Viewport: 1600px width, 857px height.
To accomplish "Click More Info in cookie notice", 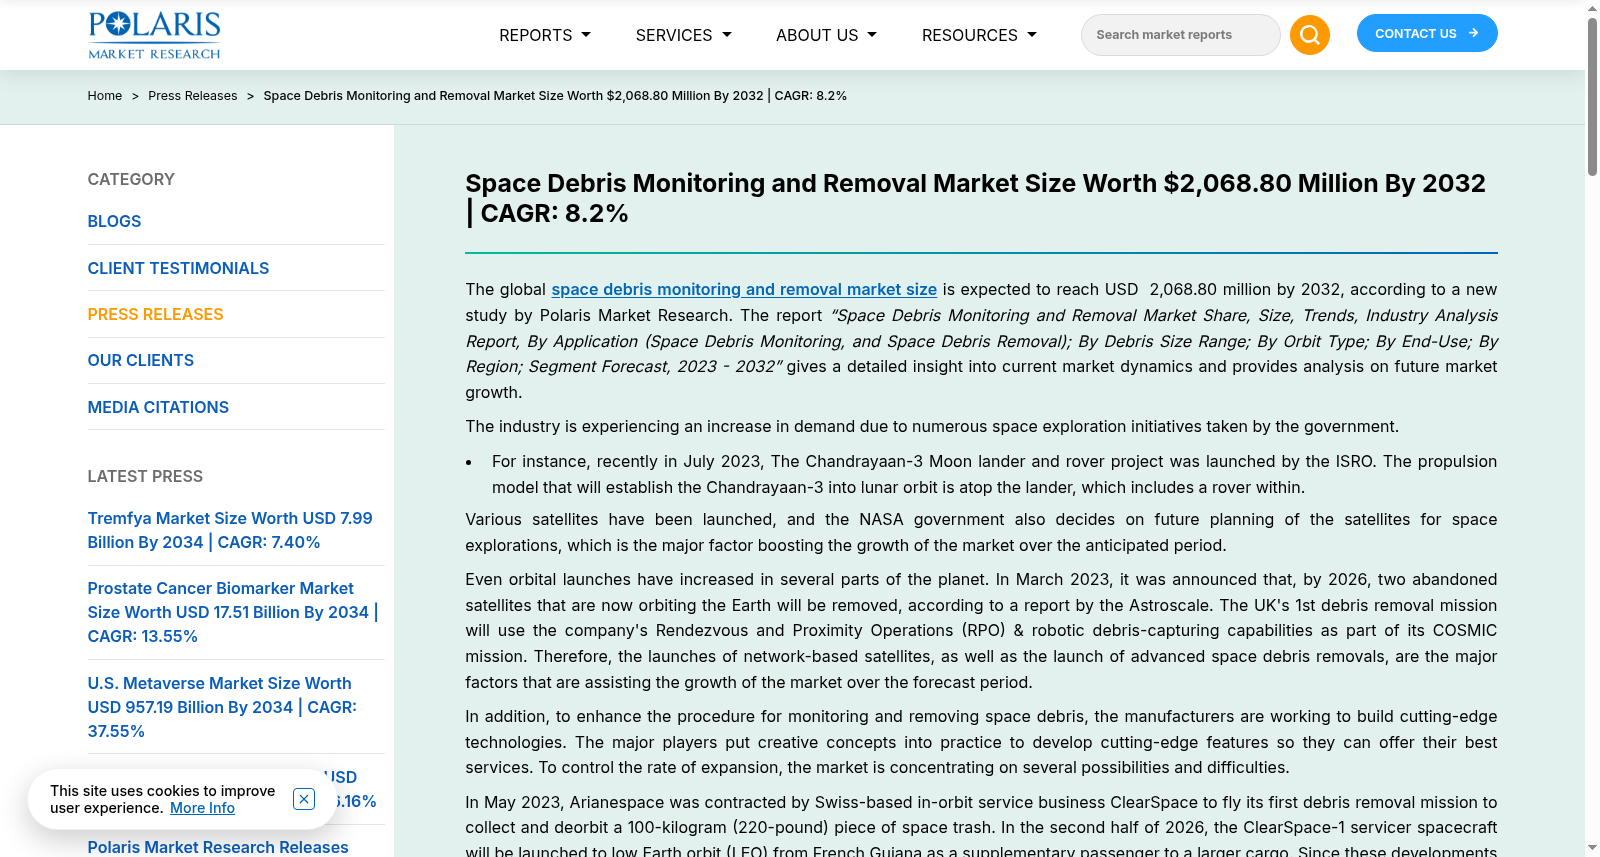I will click(202, 808).
